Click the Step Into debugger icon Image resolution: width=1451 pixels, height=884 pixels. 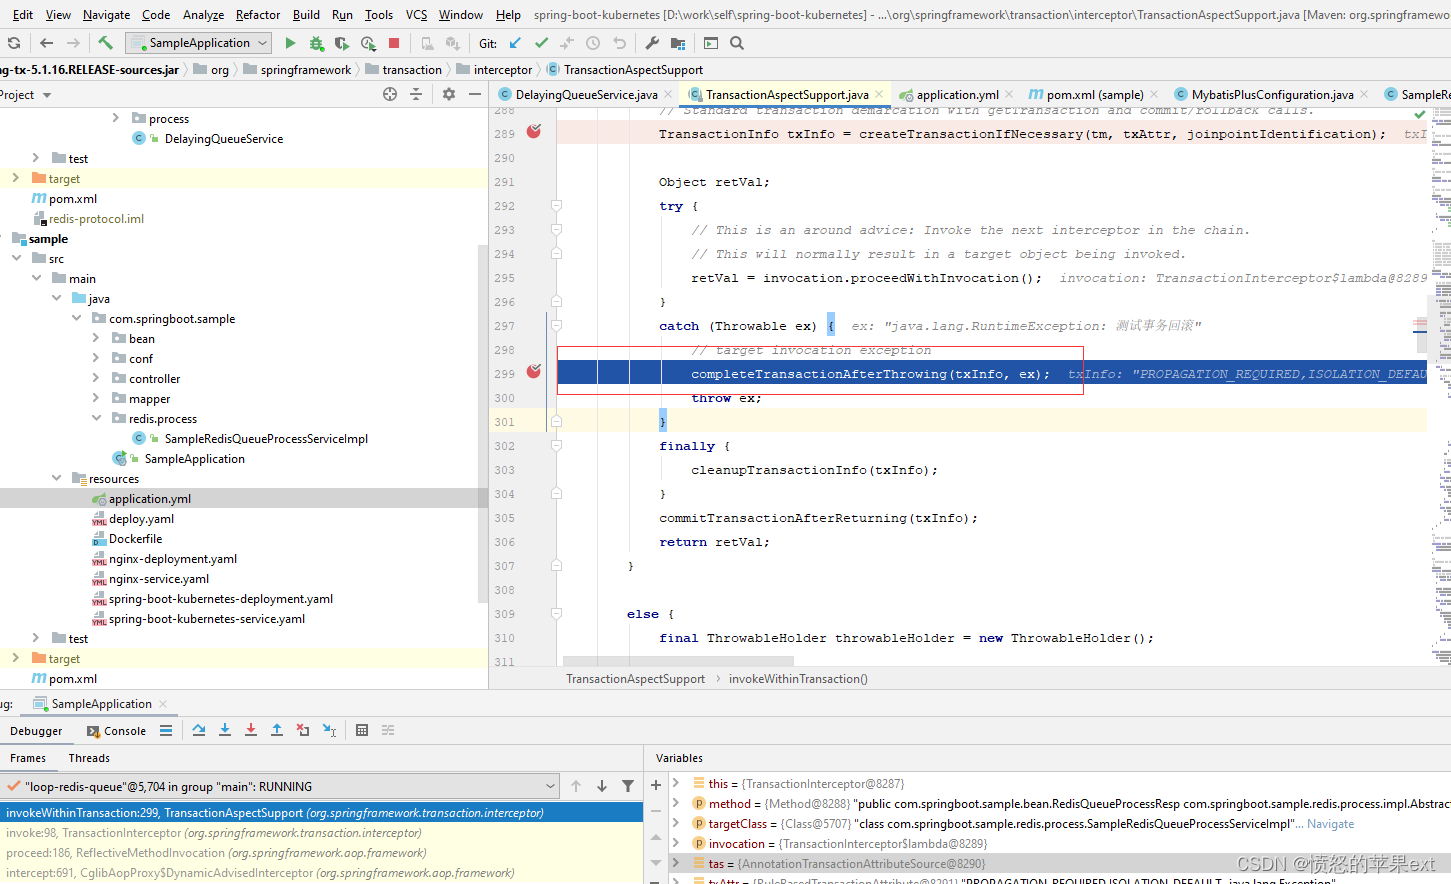225,730
